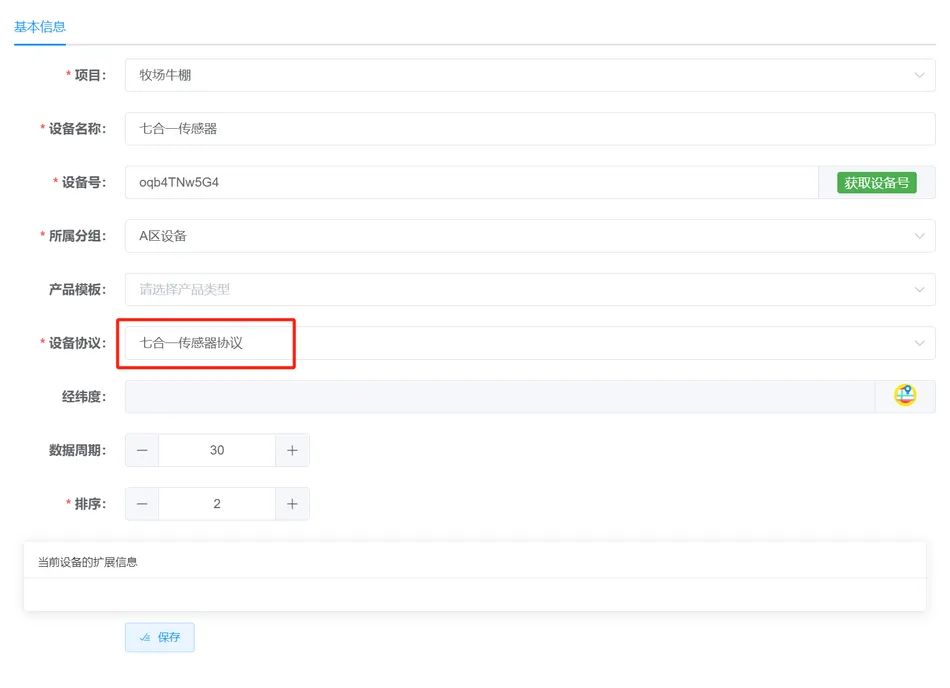The height and width of the screenshot is (688, 950).
Task: Click the minus icon to decrease 数据周期
Action: click(x=141, y=450)
